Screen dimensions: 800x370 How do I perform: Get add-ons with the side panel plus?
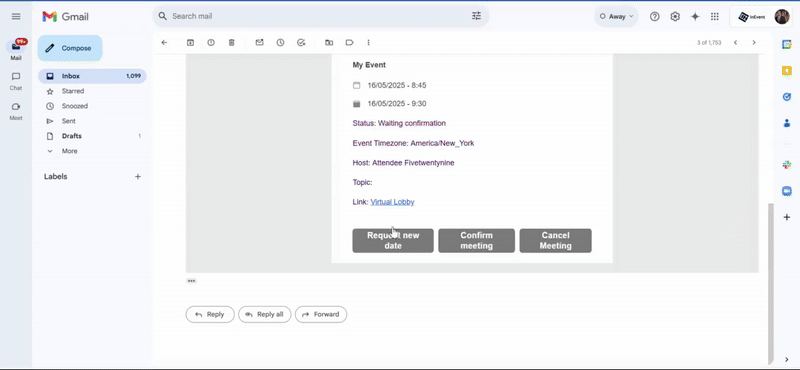[x=787, y=217]
